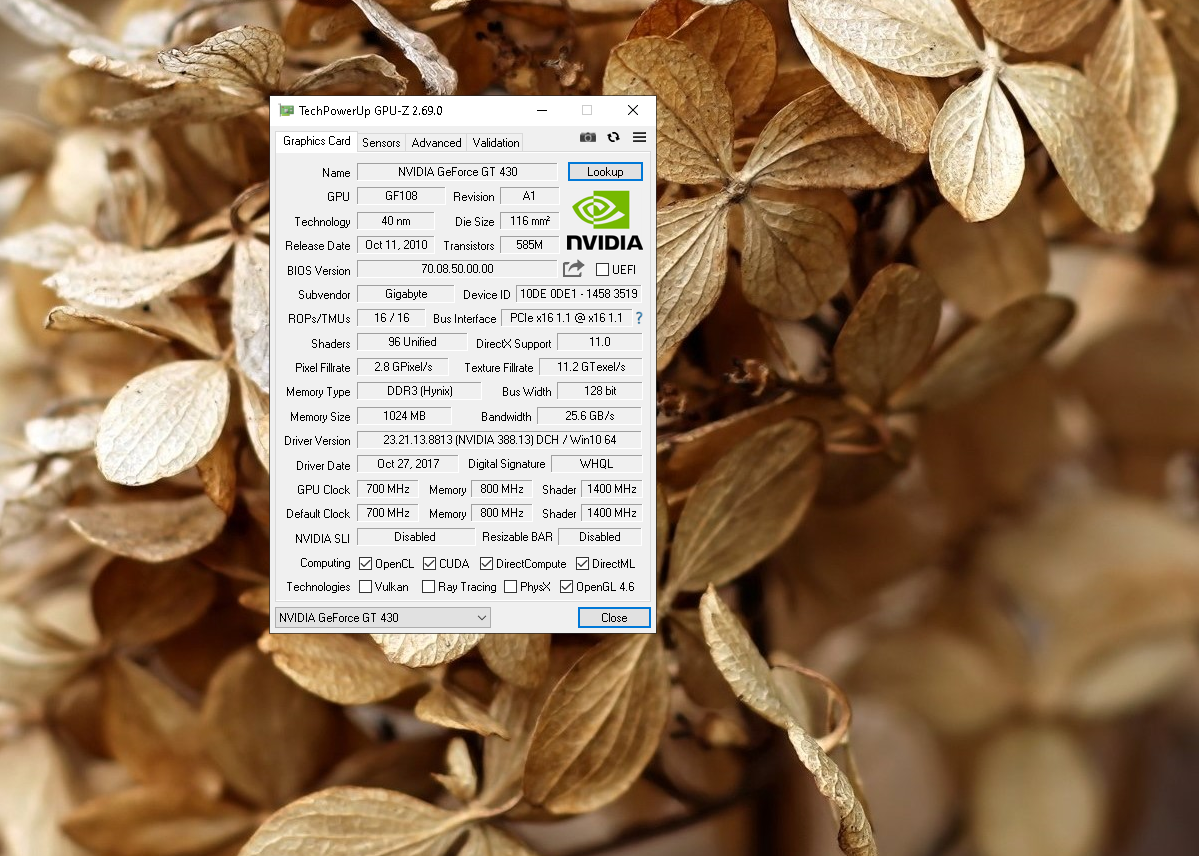Enable the Vulkan checkbox
The height and width of the screenshot is (856, 1199).
point(366,587)
